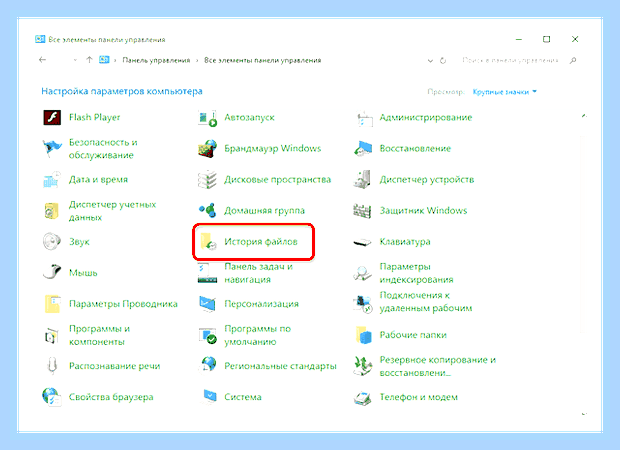
Task: Focus the Control Panel search field
Action: pyautogui.click(x=510, y=61)
